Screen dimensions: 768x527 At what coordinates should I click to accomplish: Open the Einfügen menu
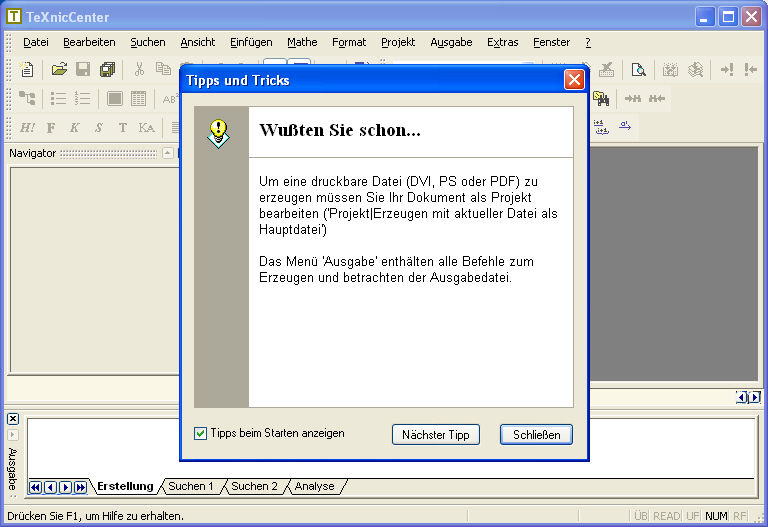tap(251, 42)
